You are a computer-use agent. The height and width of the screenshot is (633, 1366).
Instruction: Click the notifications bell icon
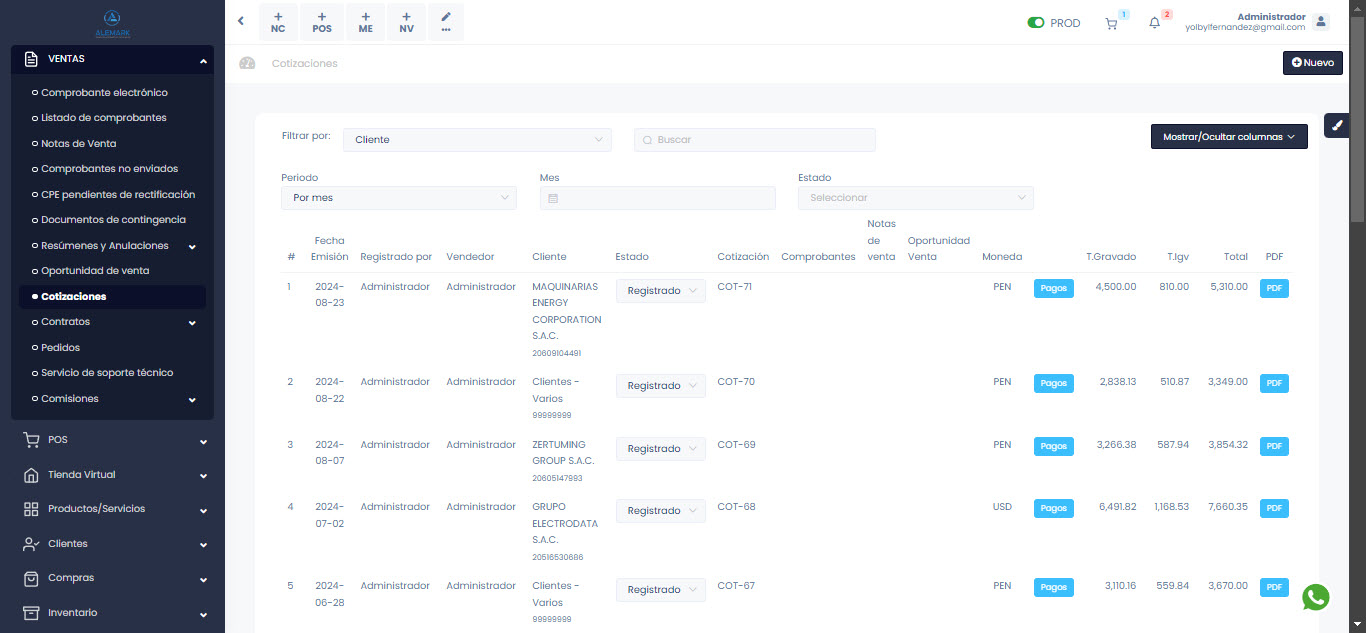coord(1154,23)
